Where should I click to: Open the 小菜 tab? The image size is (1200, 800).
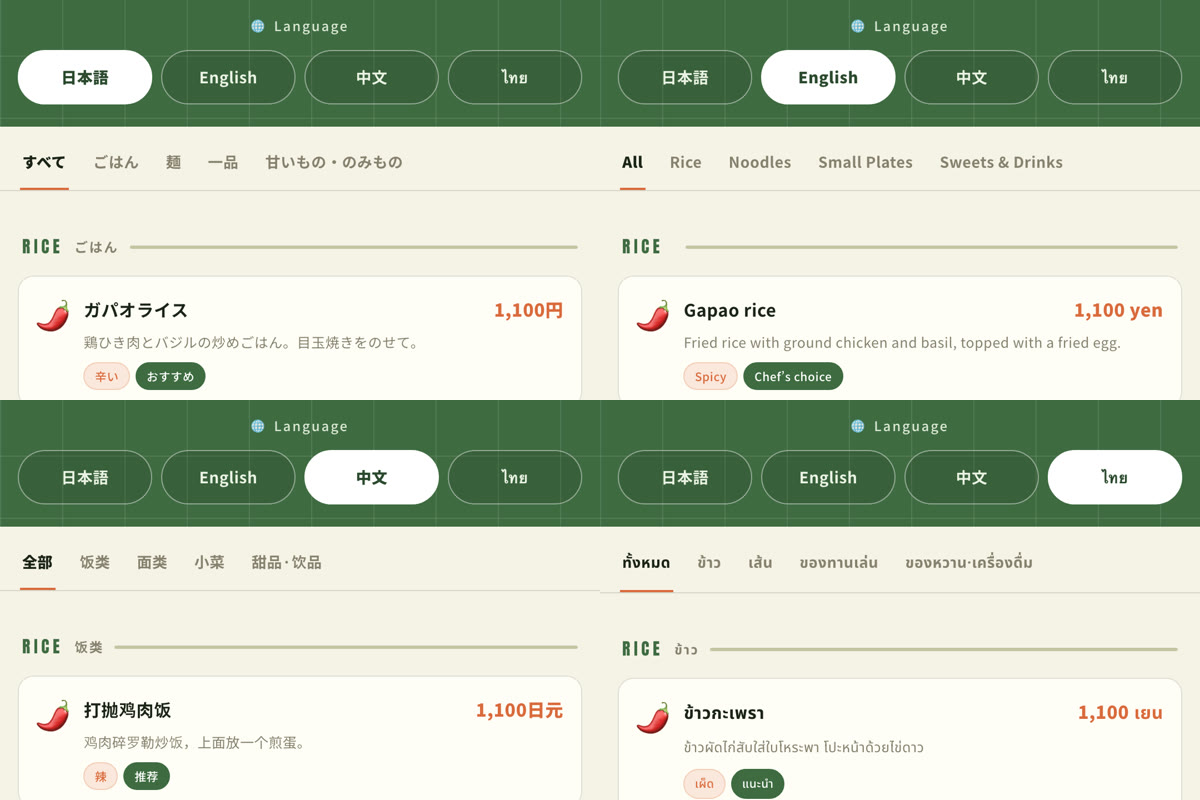(209, 562)
